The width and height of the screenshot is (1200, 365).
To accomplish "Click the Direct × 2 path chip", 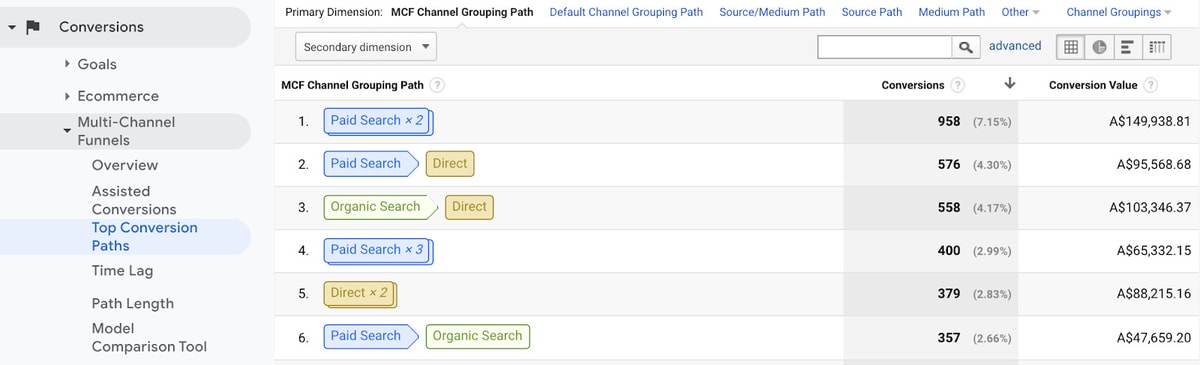I will click(360, 293).
